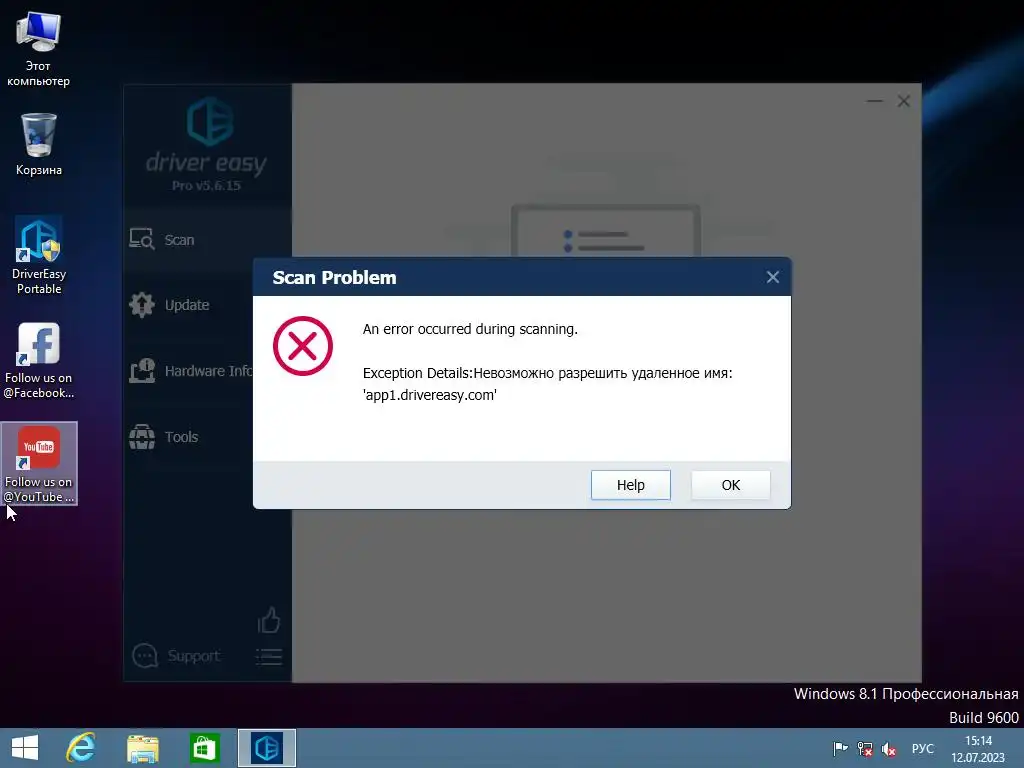Select the Follow us on YouTube shortcut
This screenshot has height=768, width=1024.
coord(39,464)
